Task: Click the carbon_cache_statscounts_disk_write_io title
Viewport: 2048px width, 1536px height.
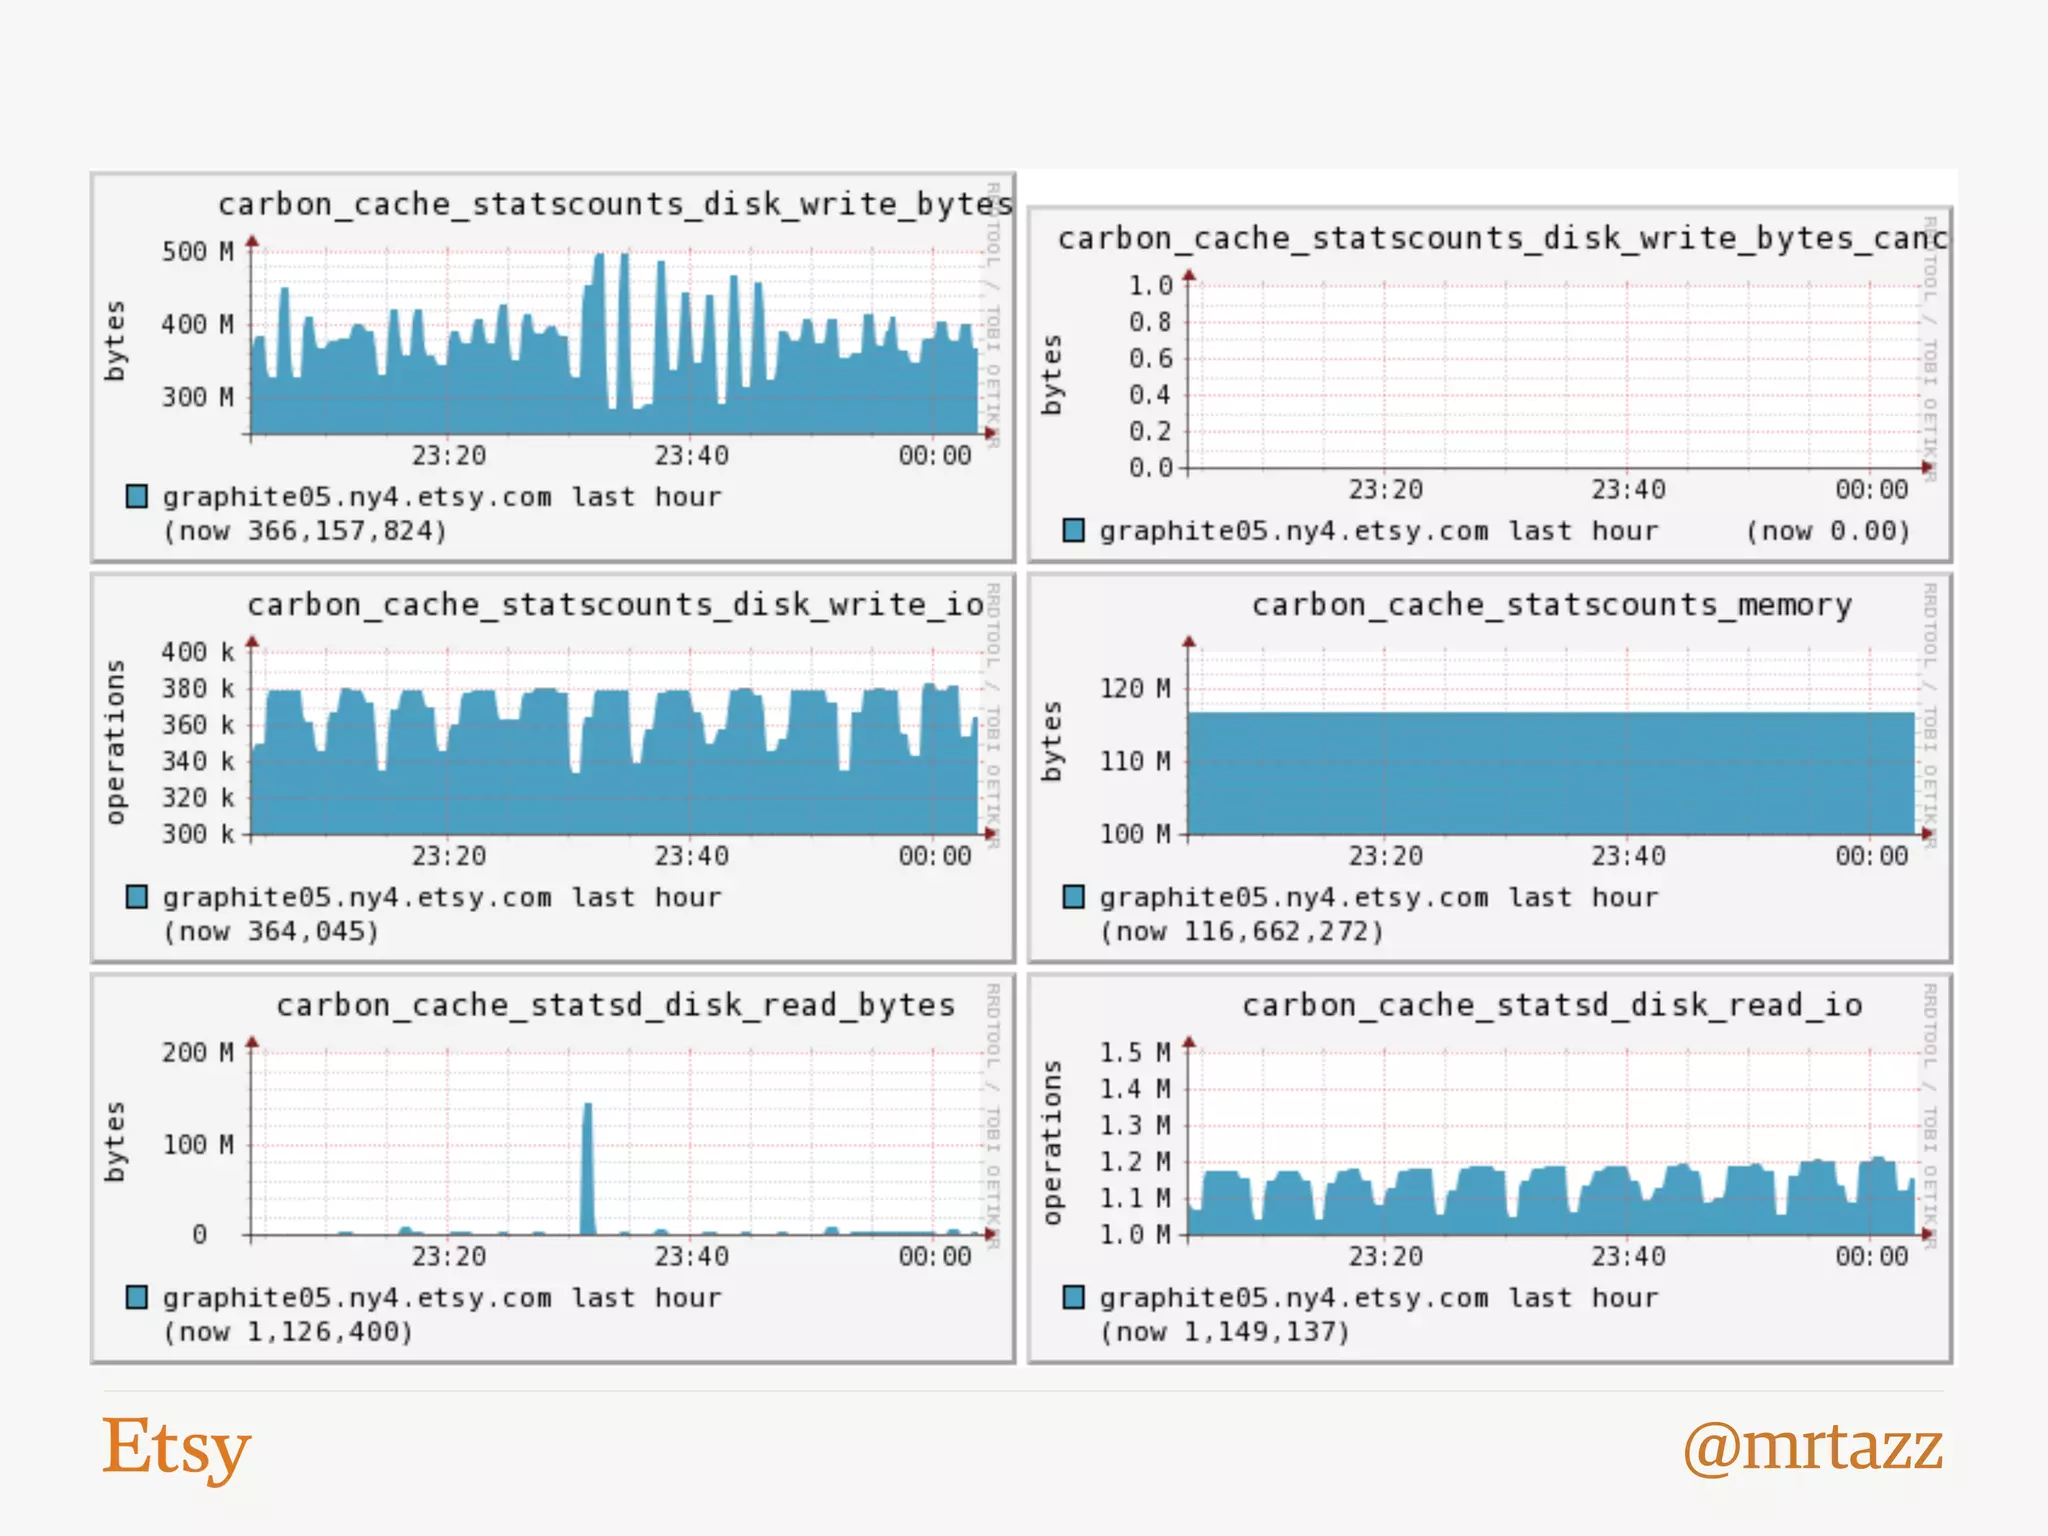Action: tap(615, 605)
